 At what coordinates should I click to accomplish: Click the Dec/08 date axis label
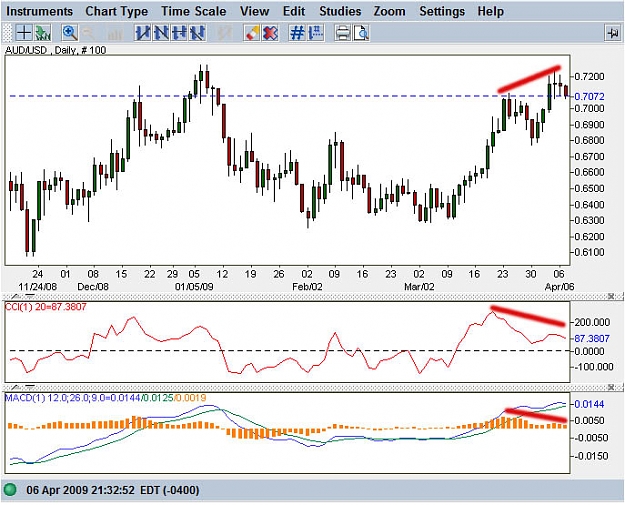93,287
